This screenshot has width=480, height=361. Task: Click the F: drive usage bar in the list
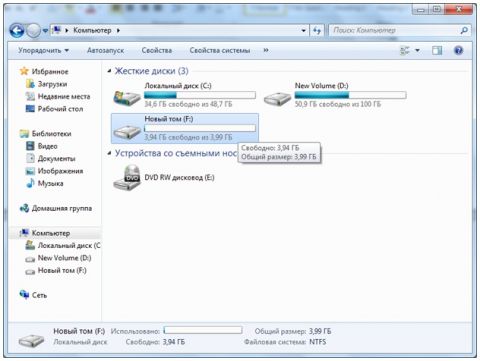(x=200, y=128)
